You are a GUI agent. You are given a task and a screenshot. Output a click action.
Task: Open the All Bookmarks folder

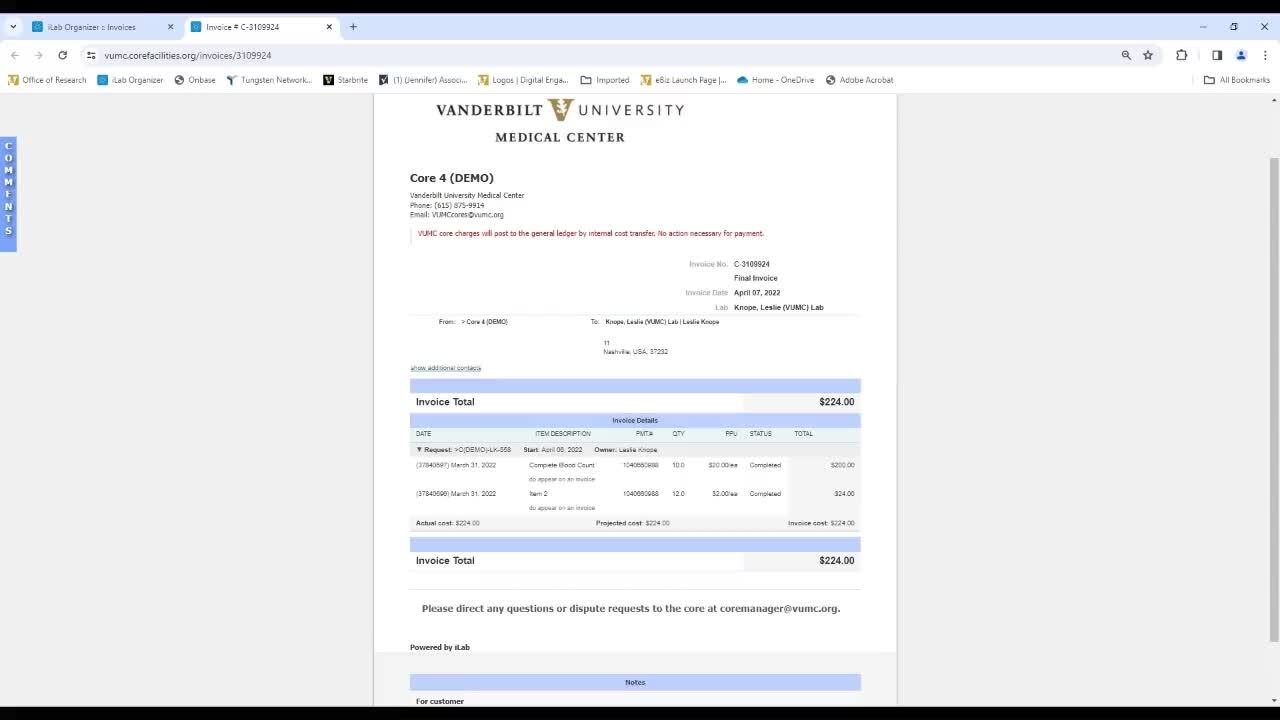click(1236, 80)
